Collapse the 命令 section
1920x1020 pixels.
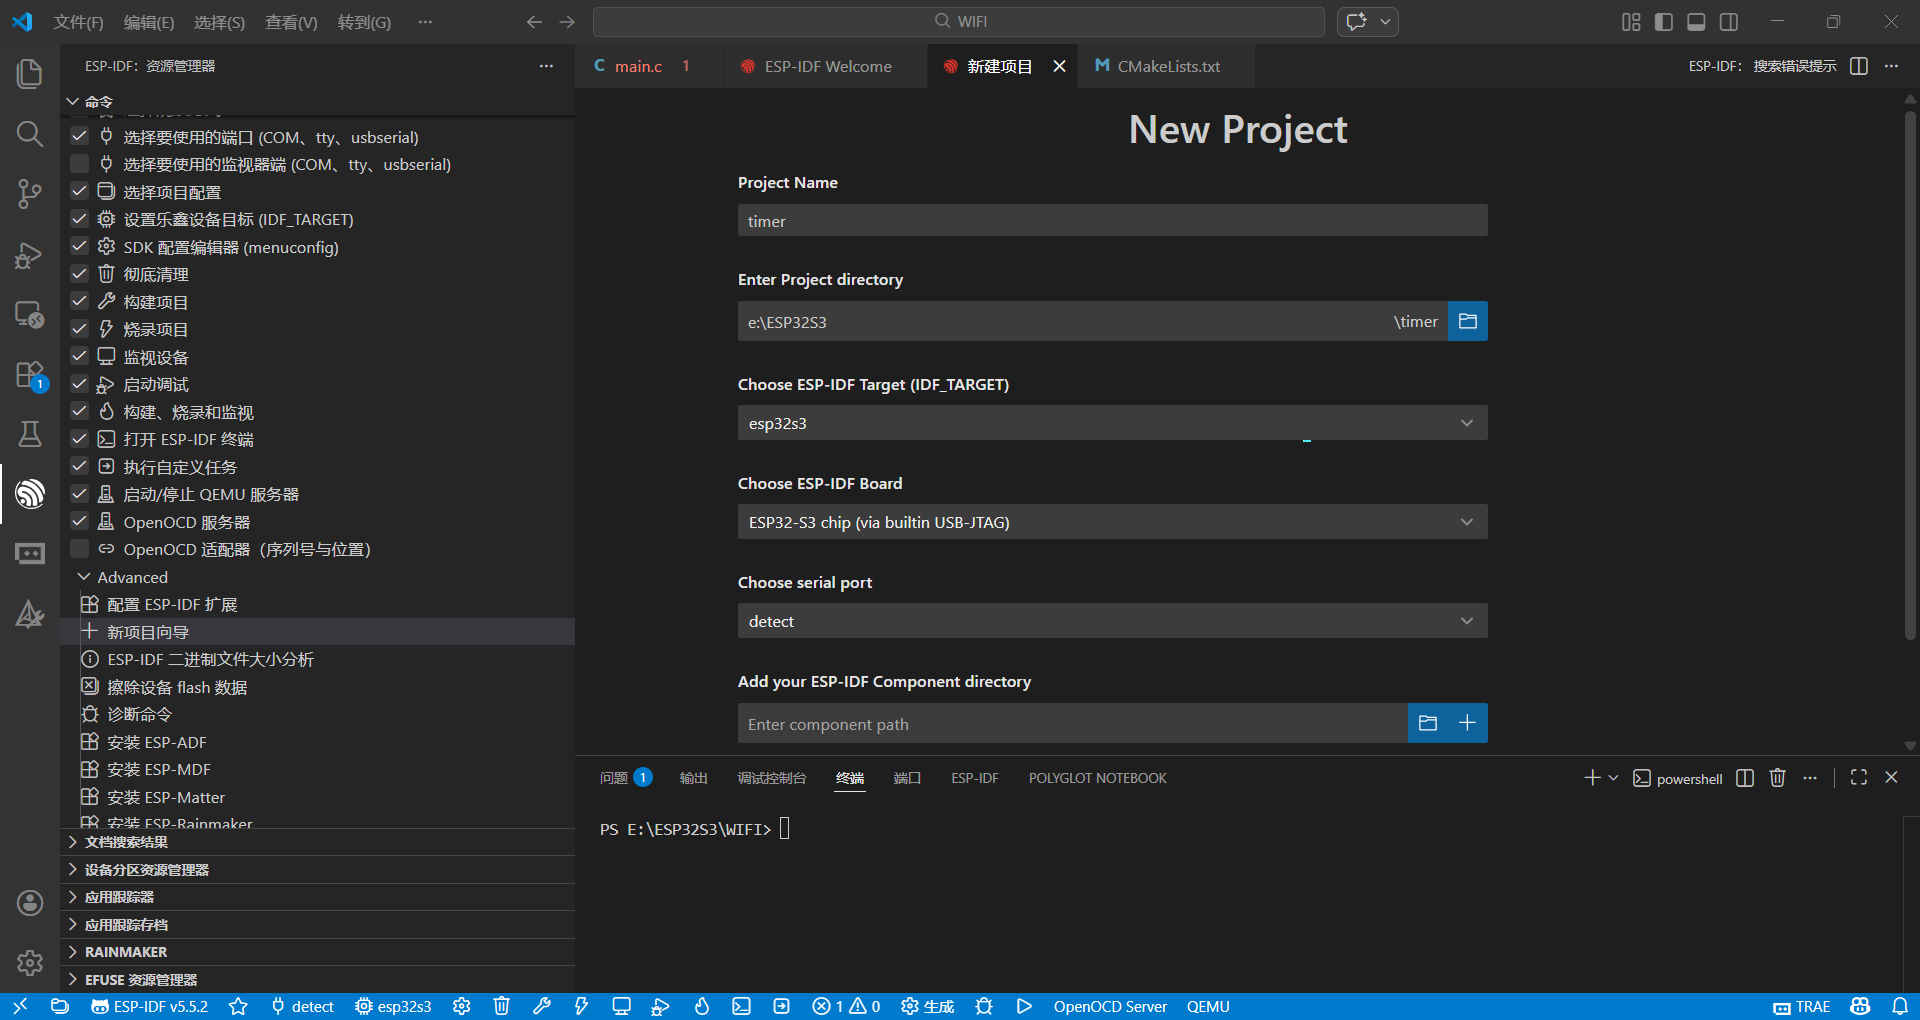coord(72,101)
